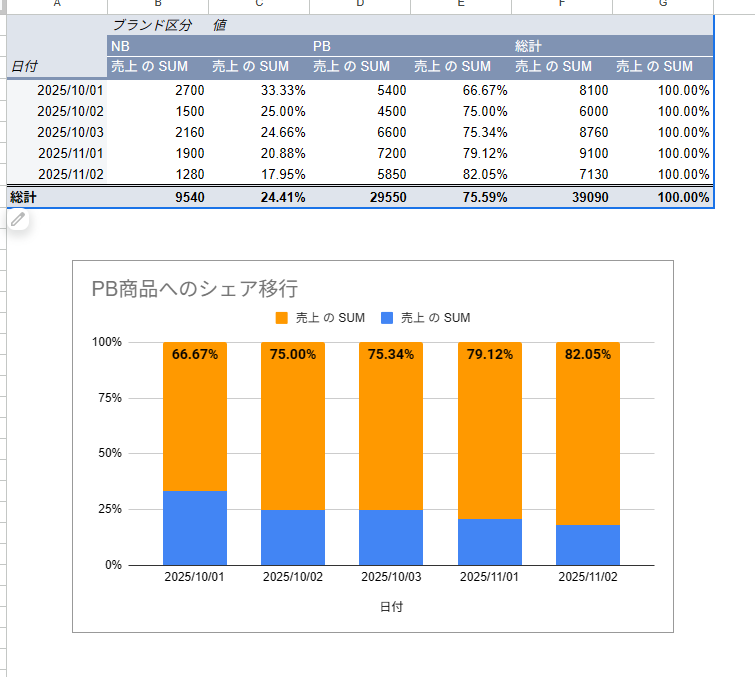Select the chart title PB商品へのシェア移行
This screenshot has height=677, width=755.
[x=194, y=289]
